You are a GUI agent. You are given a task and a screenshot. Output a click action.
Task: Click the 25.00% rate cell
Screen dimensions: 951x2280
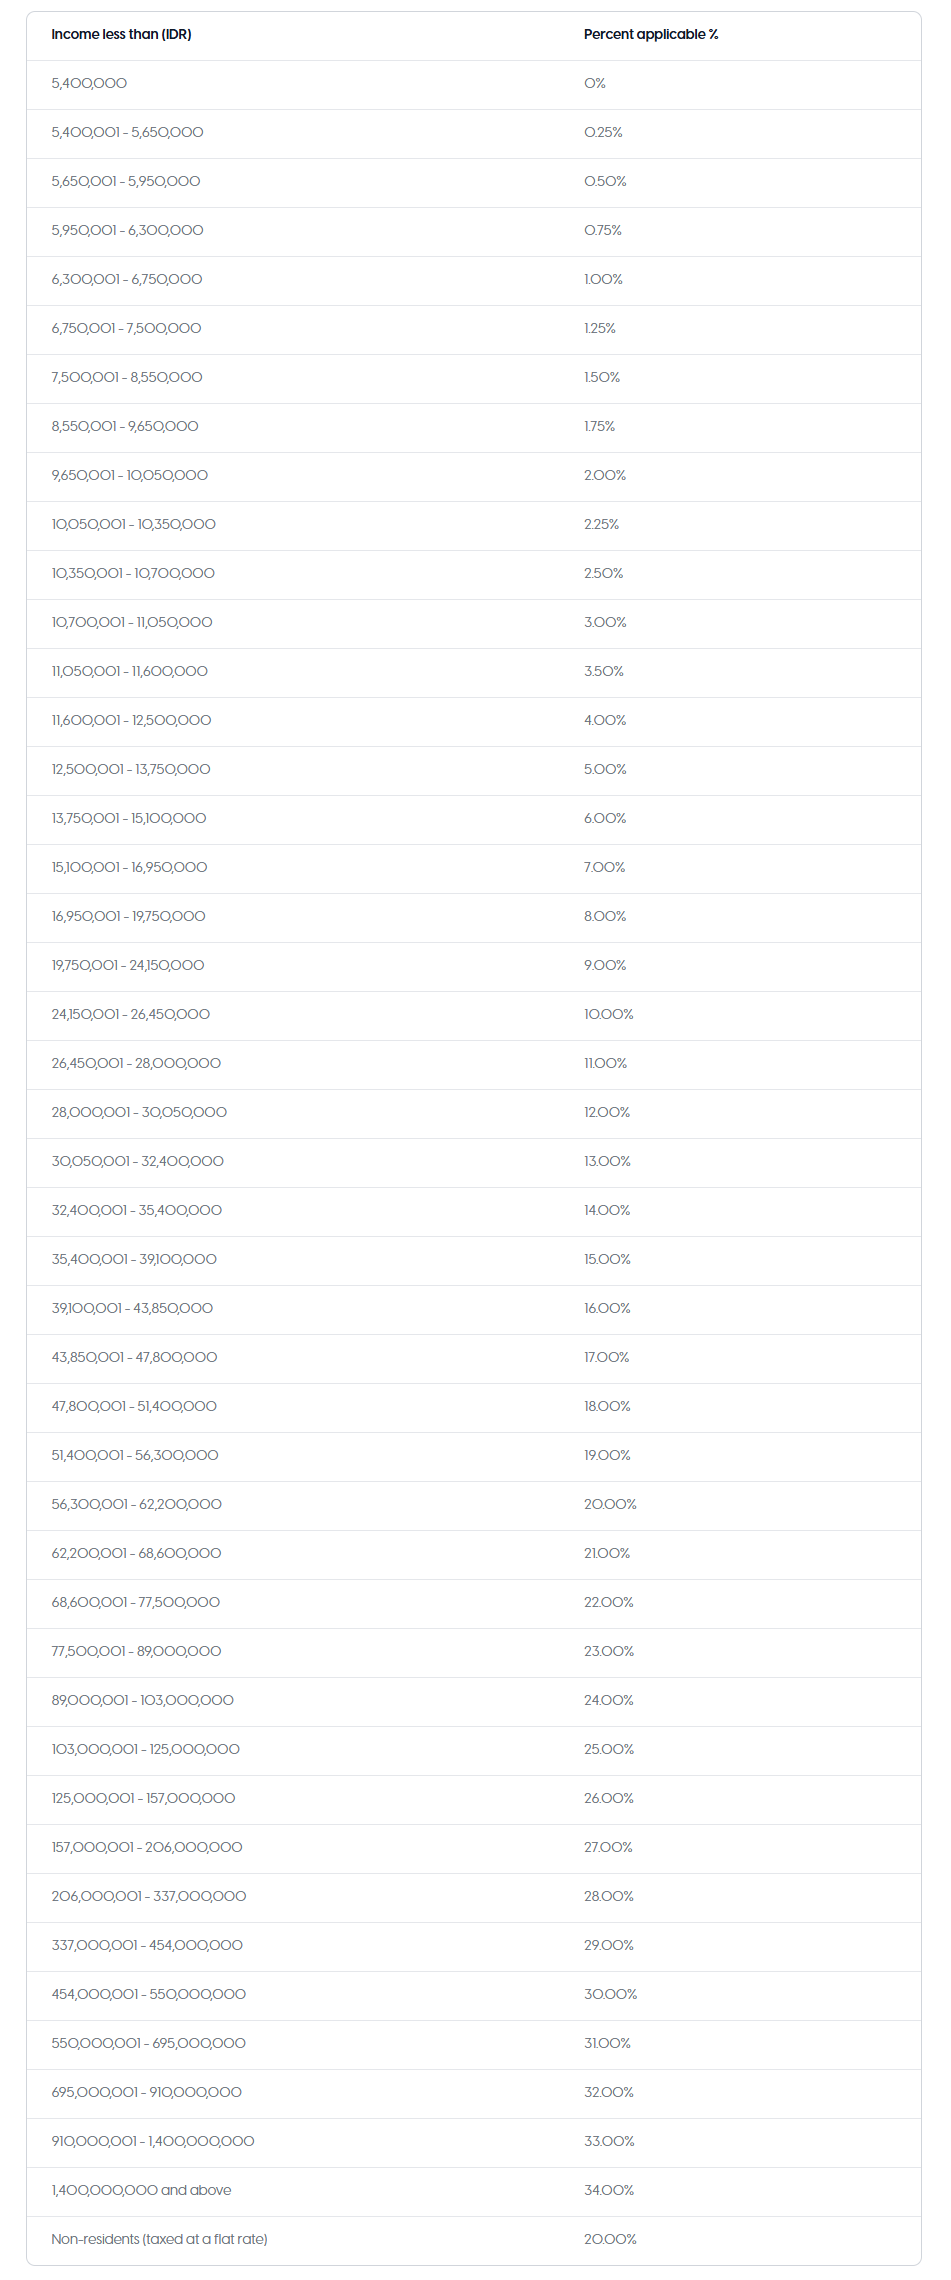pos(609,1749)
